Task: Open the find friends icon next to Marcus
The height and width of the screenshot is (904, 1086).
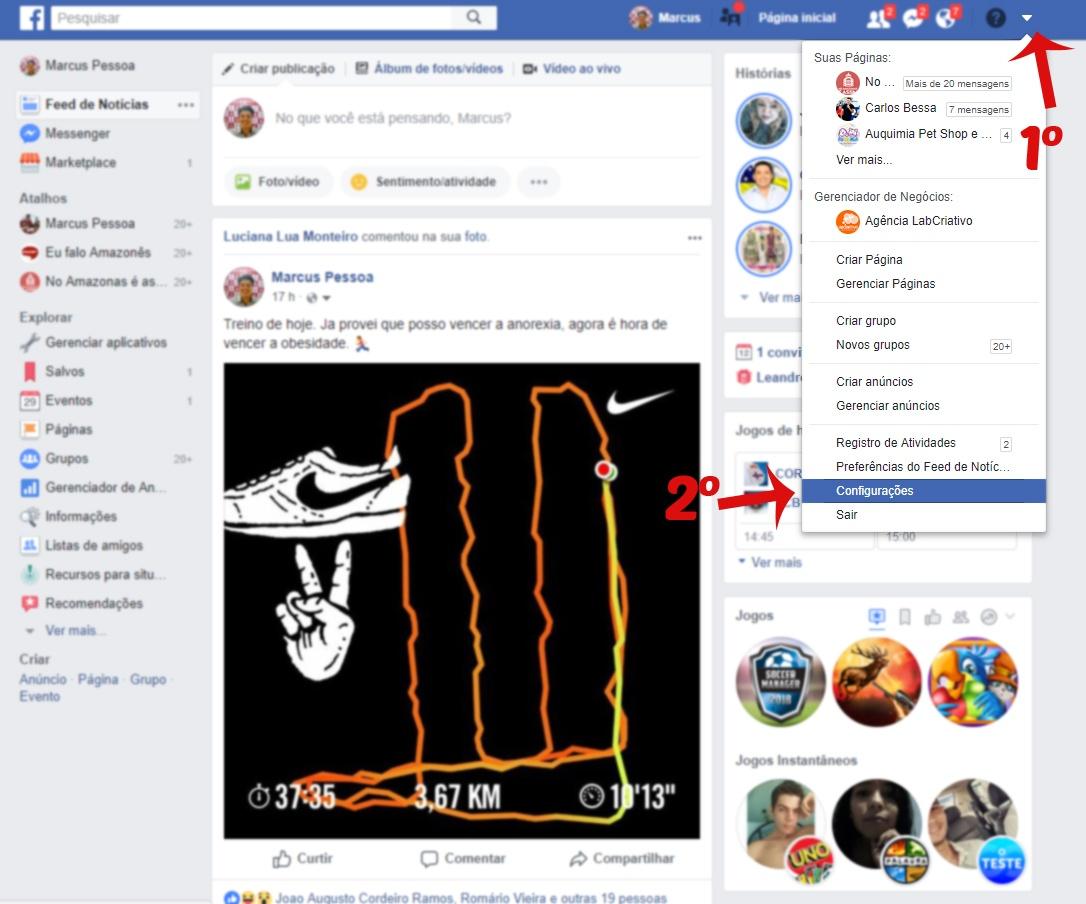Action: click(x=731, y=16)
